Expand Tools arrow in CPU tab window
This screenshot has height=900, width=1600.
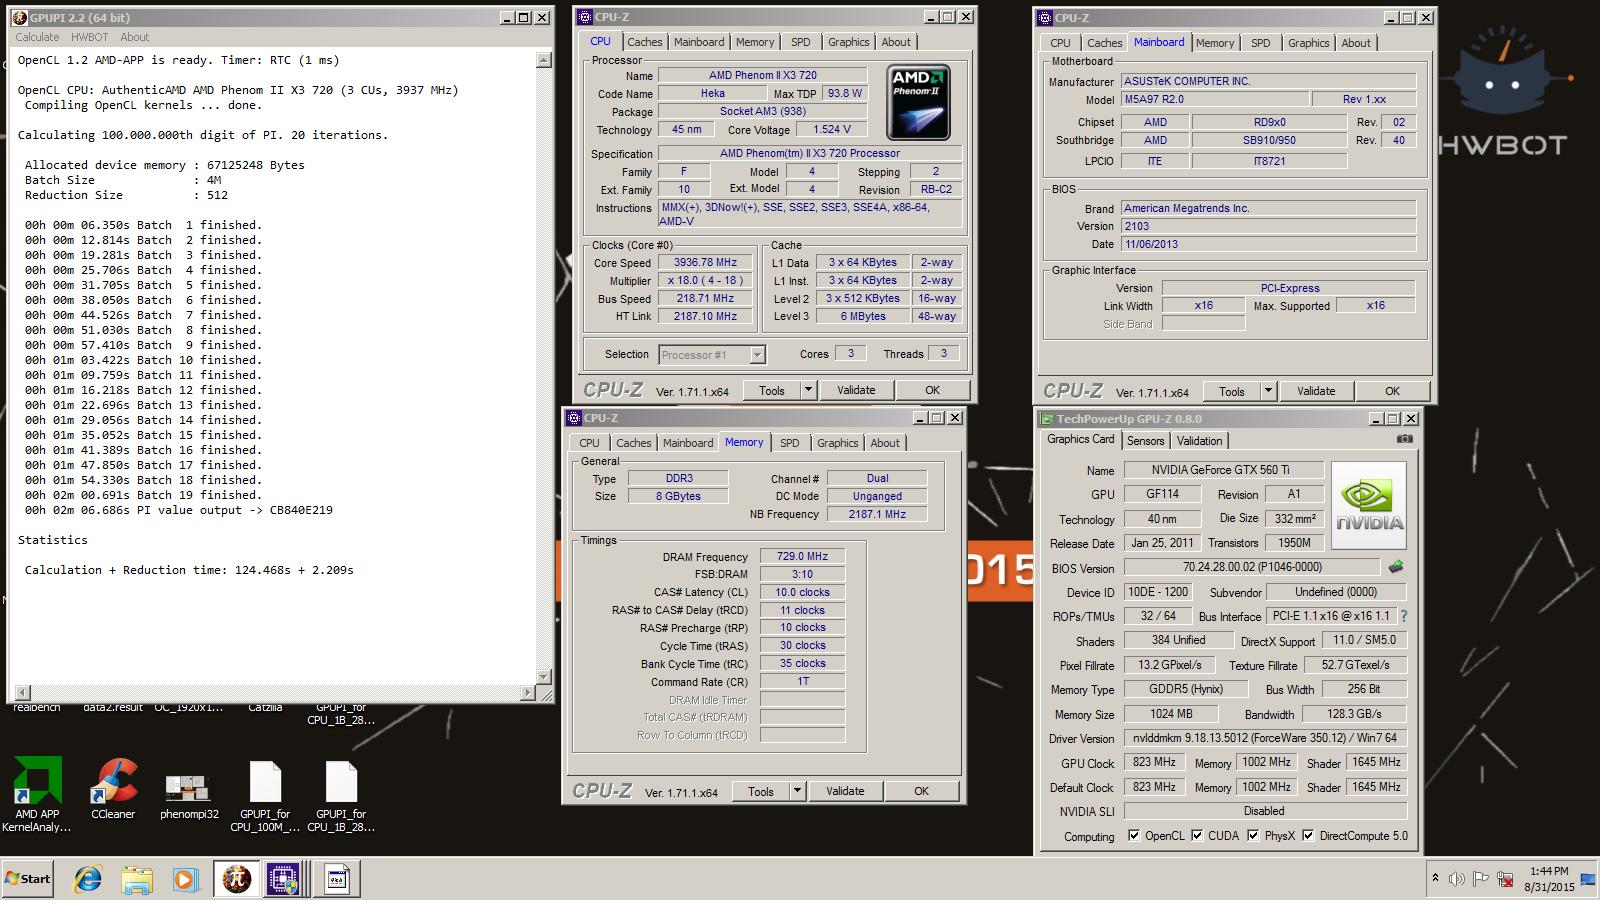click(808, 390)
